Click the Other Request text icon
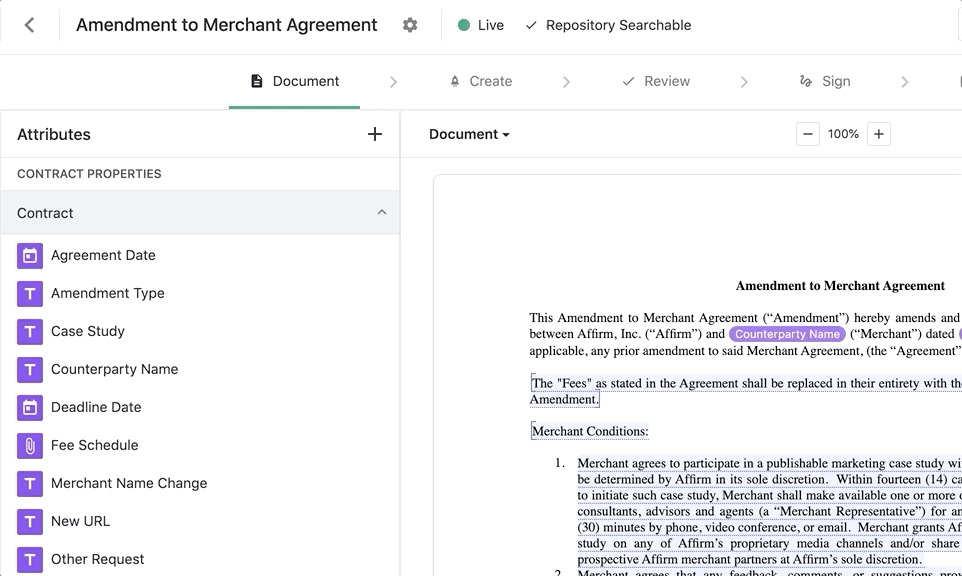Image resolution: width=962 pixels, height=576 pixels. click(x=29, y=560)
